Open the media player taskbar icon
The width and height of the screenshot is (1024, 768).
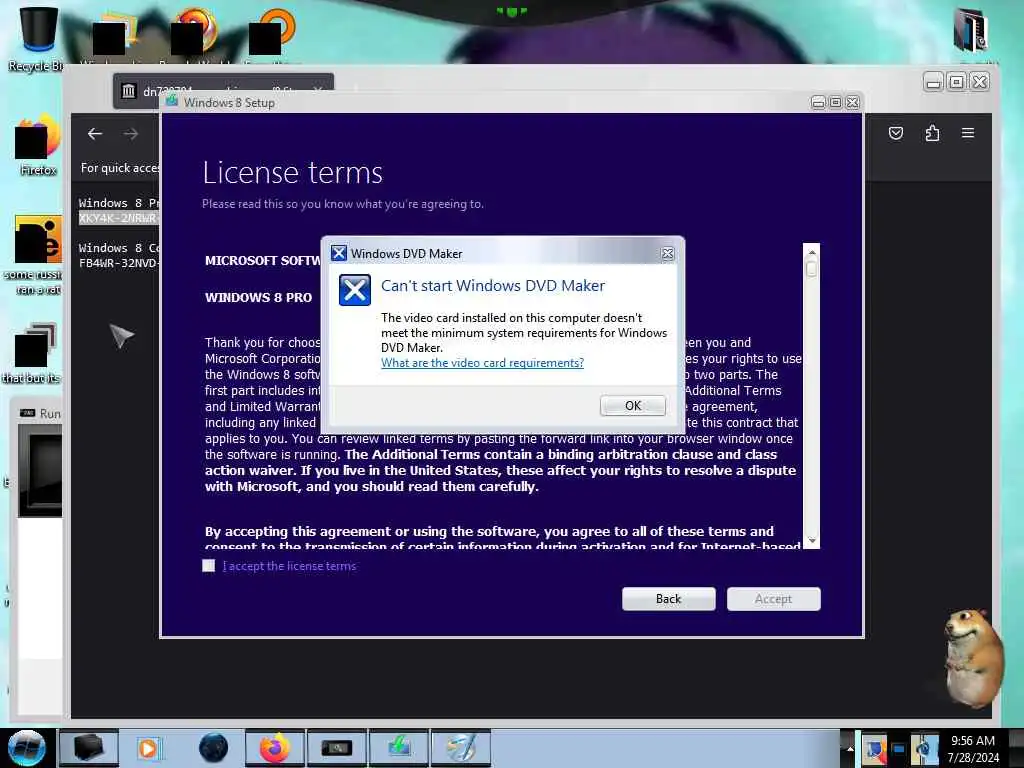click(148, 748)
